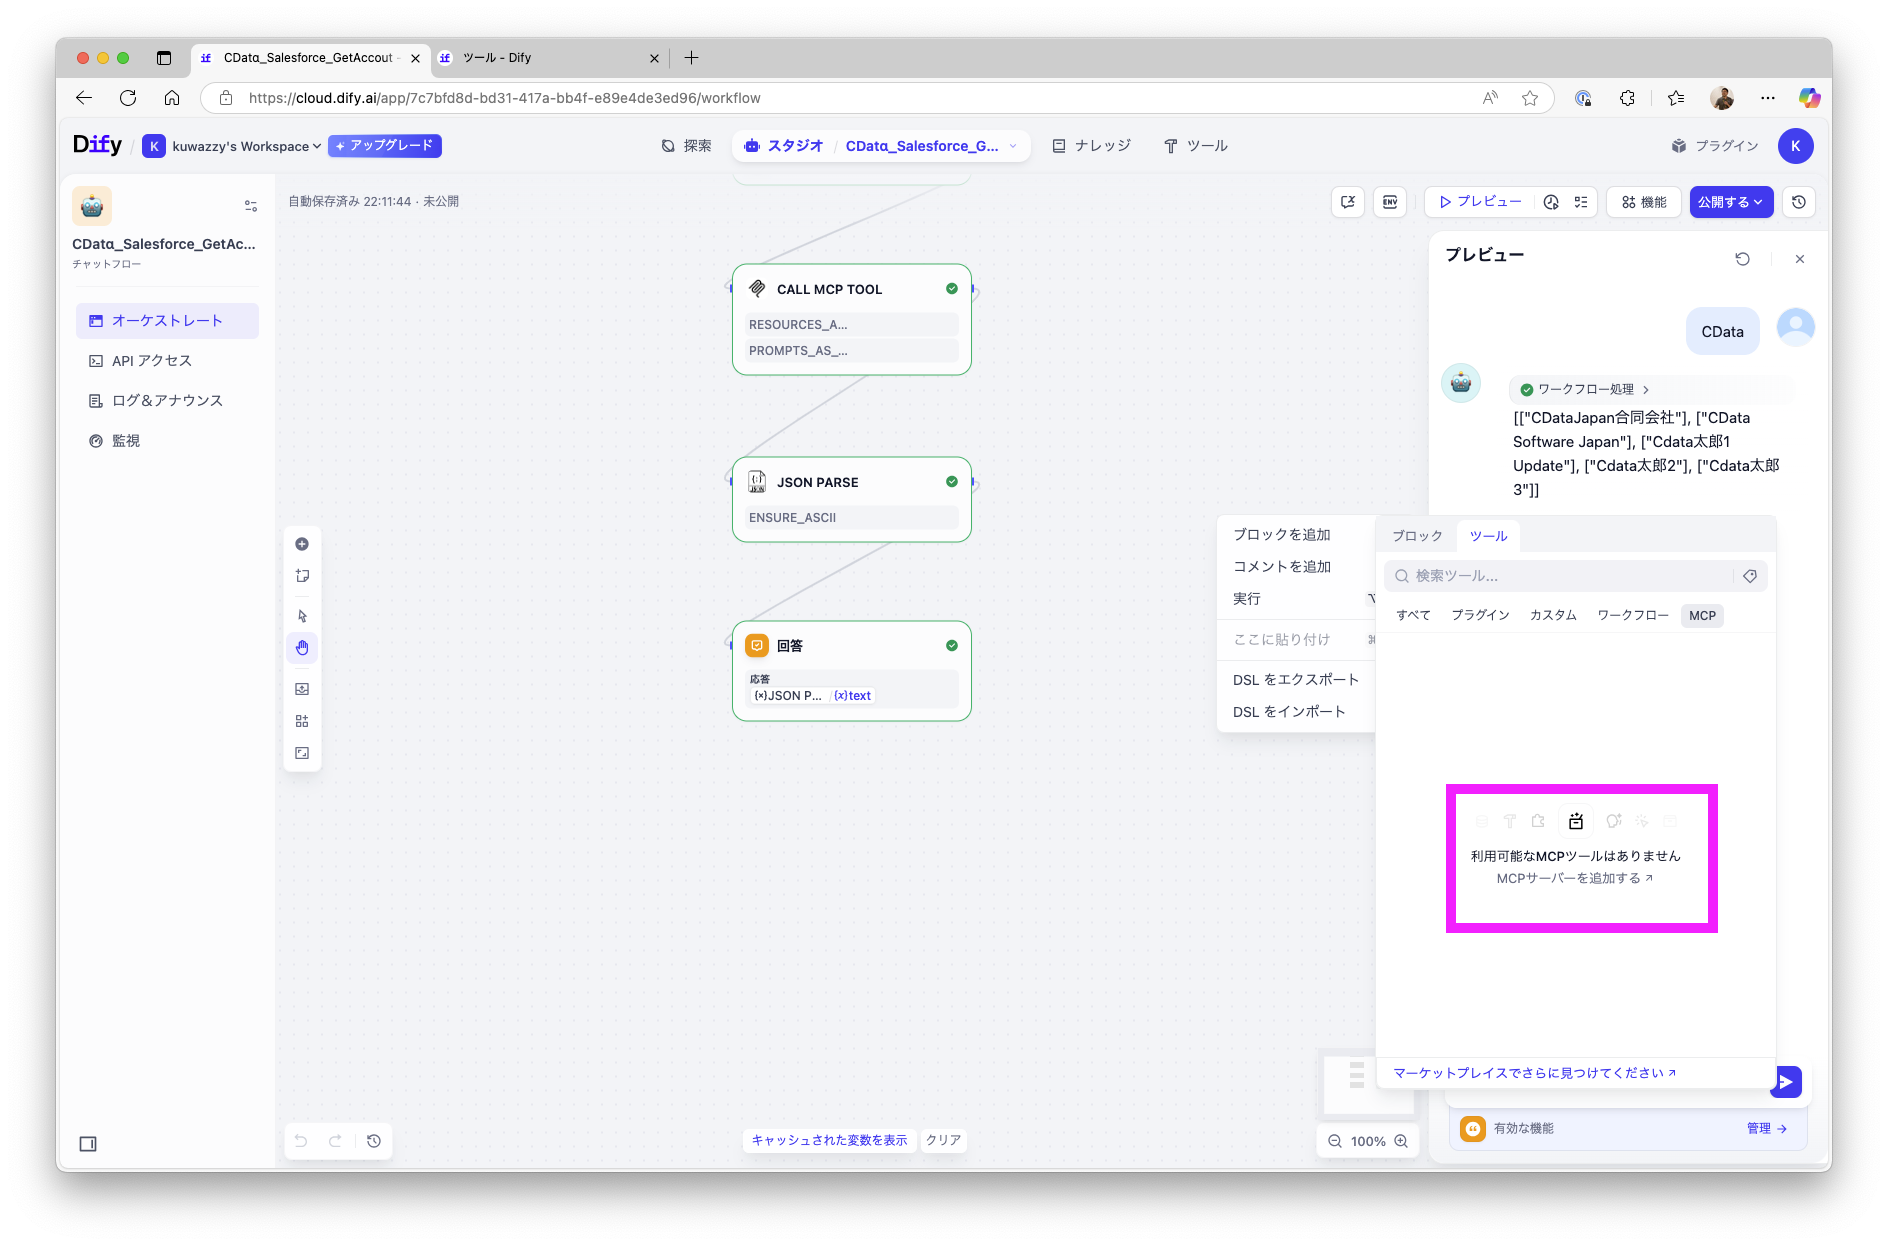
Task: Zoom in with the plus magnifier
Action: 1401,1141
